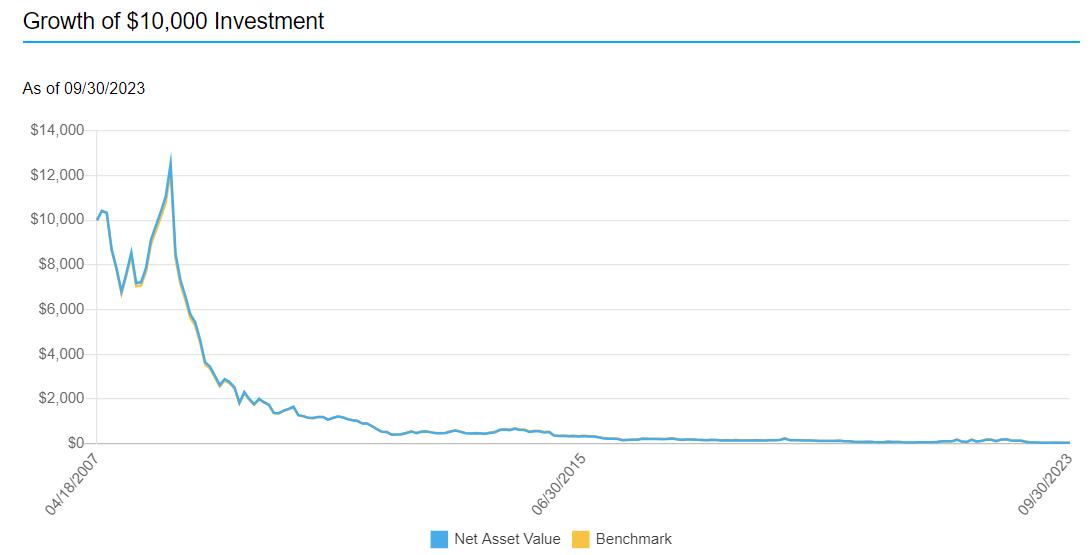Toggle the Benchmark series legend label
This screenshot has height=555, width=1091.
(633, 539)
